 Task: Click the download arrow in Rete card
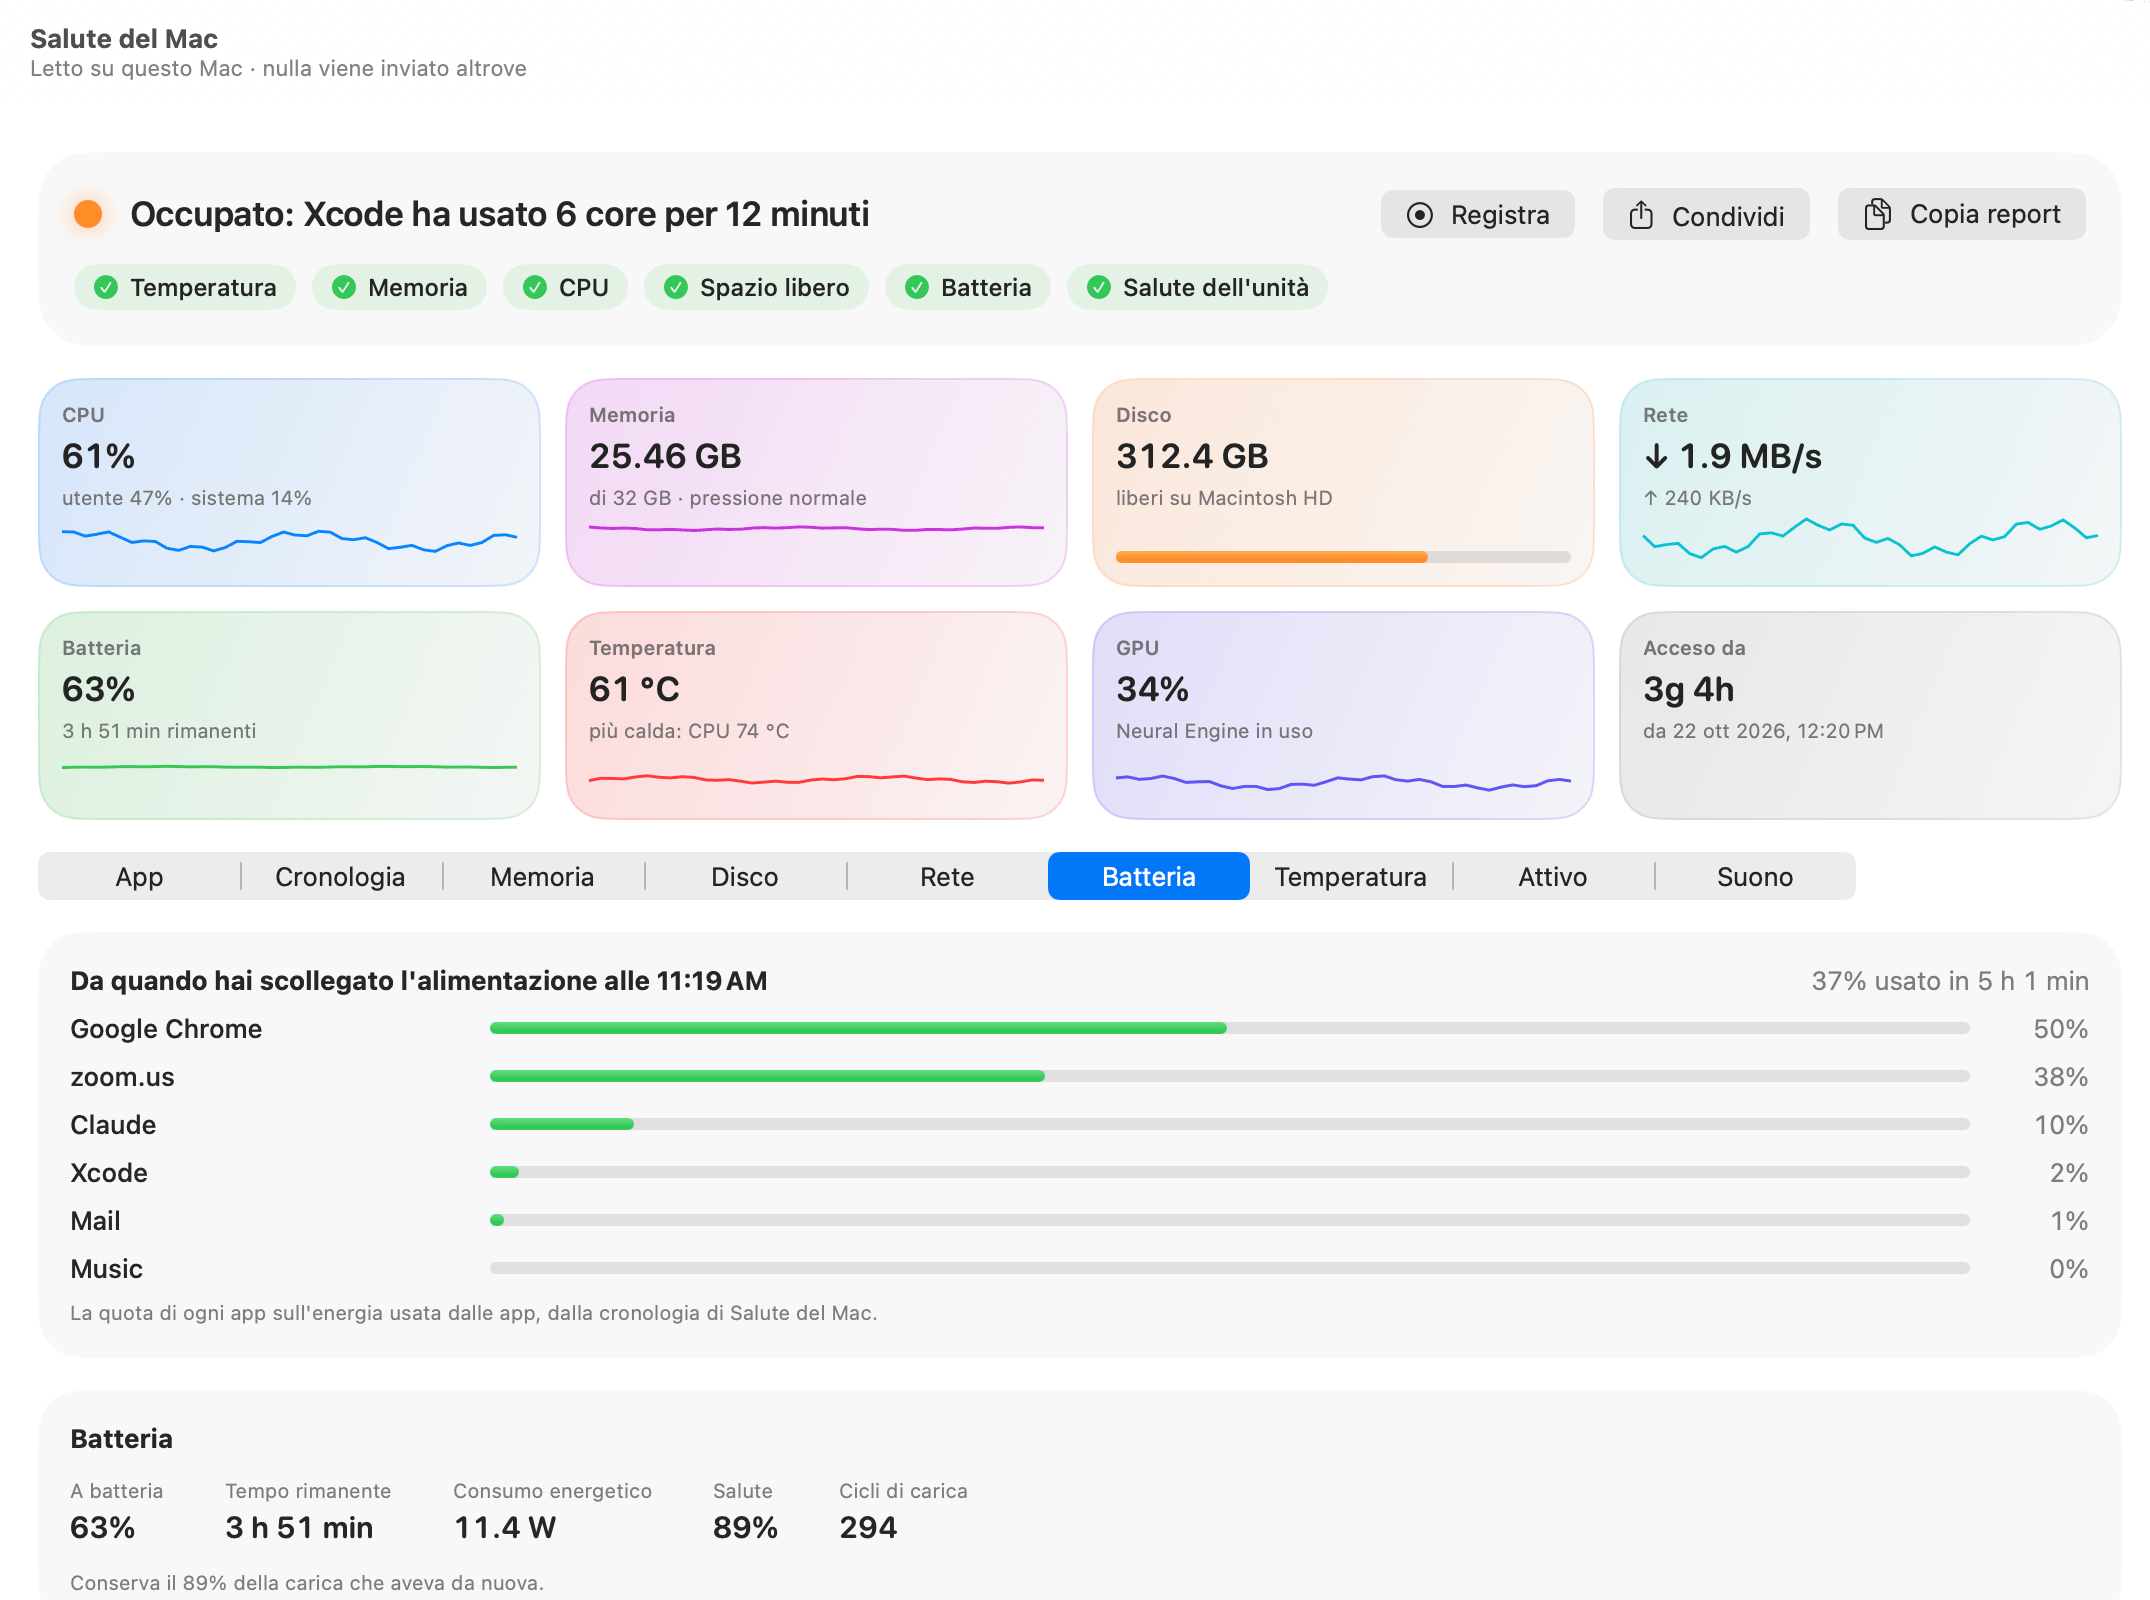point(1656,457)
